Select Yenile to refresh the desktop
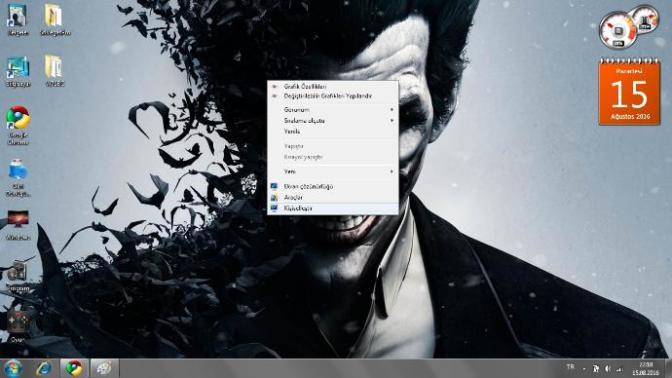Image resolution: width=672 pixels, height=378 pixels. [333, 132]
